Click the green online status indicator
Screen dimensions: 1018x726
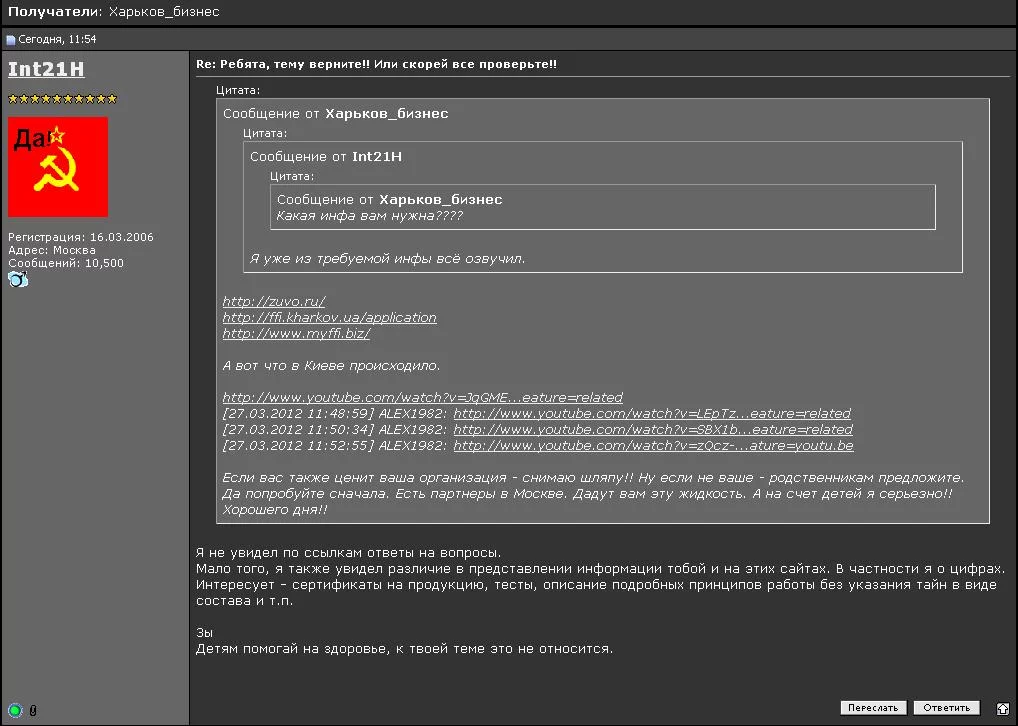tap(15, 711)
